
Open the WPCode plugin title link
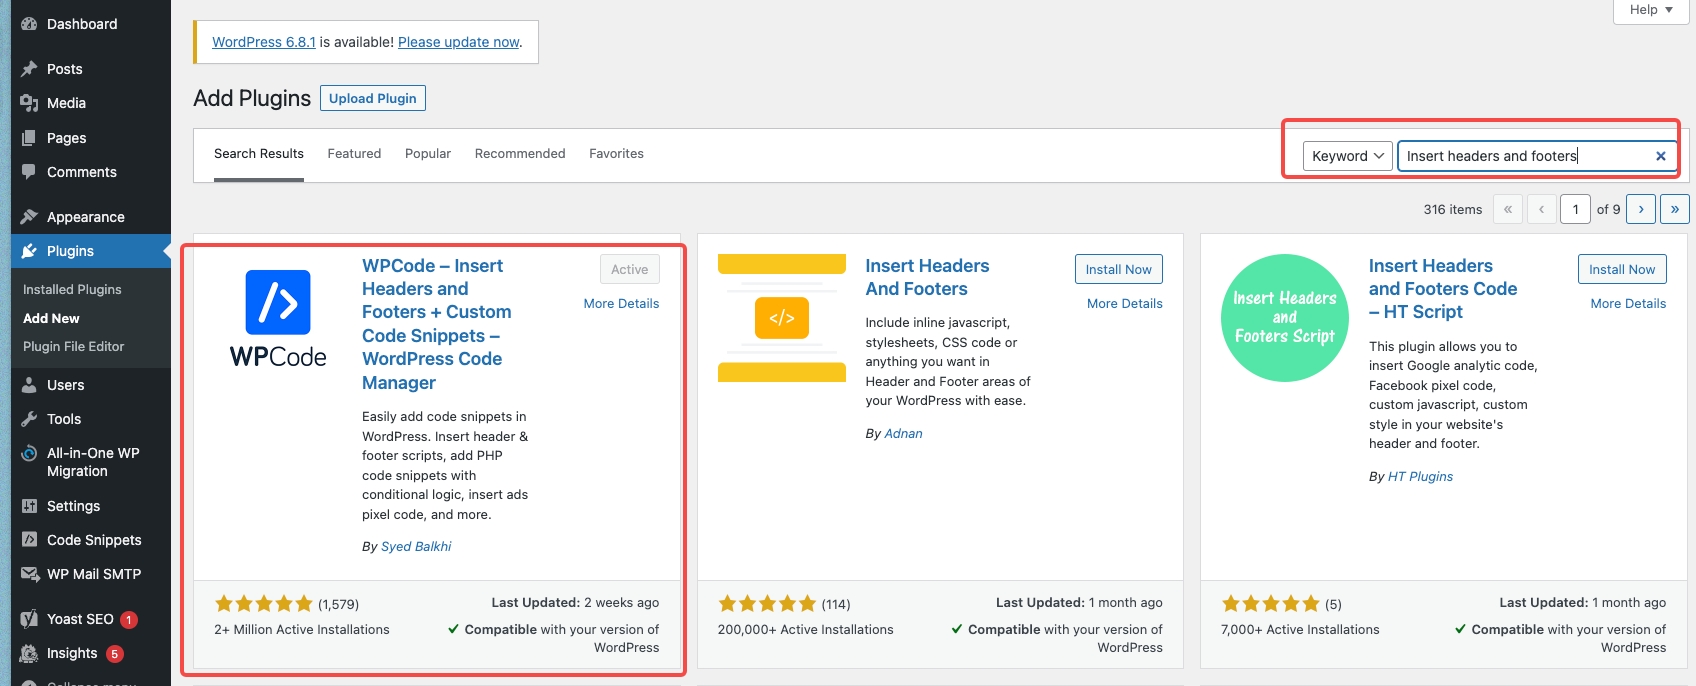click(437, 324)
